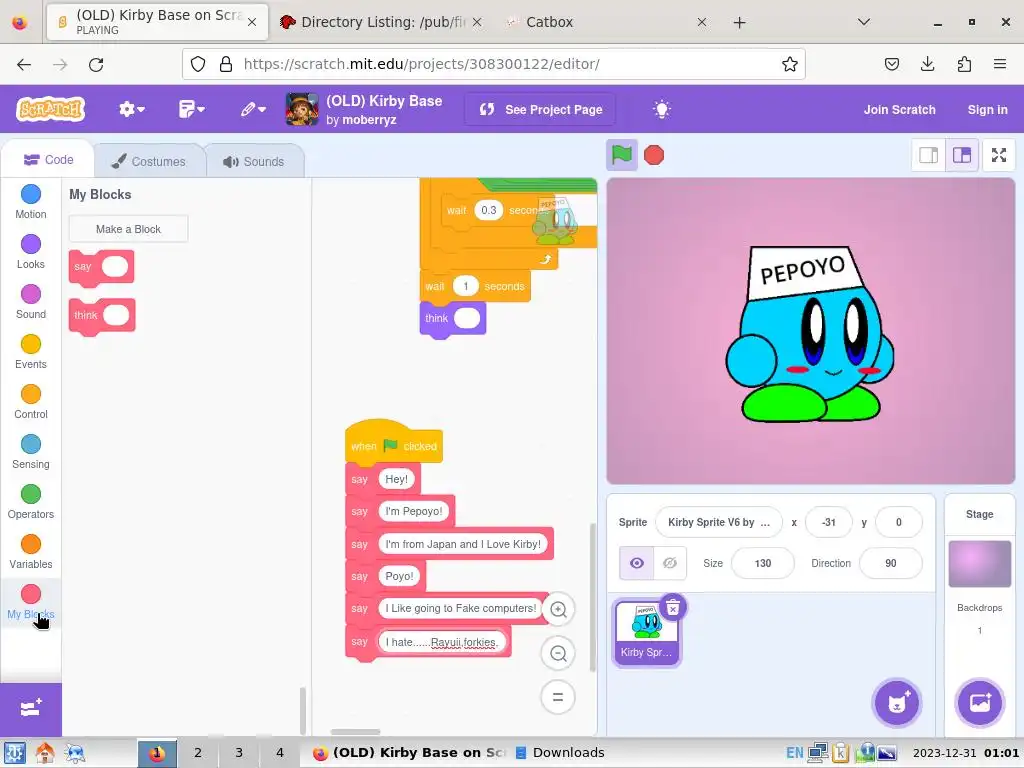Zoom out on the code workspace
Viewport: 1024px width, 768px height.
pos(558,653)
